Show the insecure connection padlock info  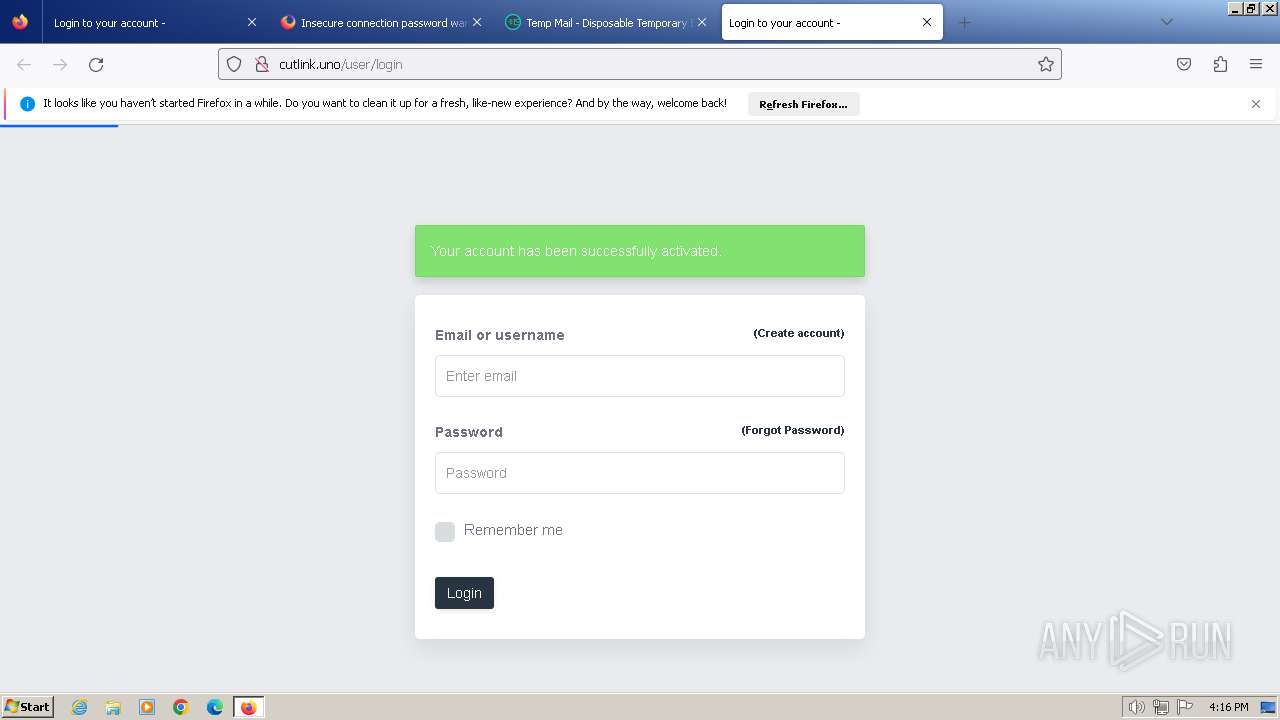(262, 65)
